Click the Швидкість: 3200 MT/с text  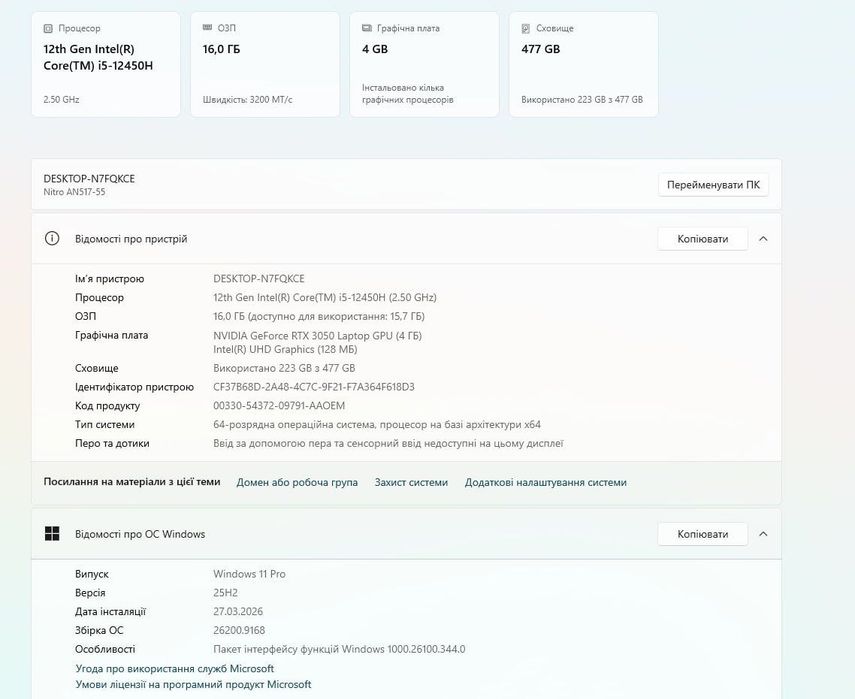248,100
